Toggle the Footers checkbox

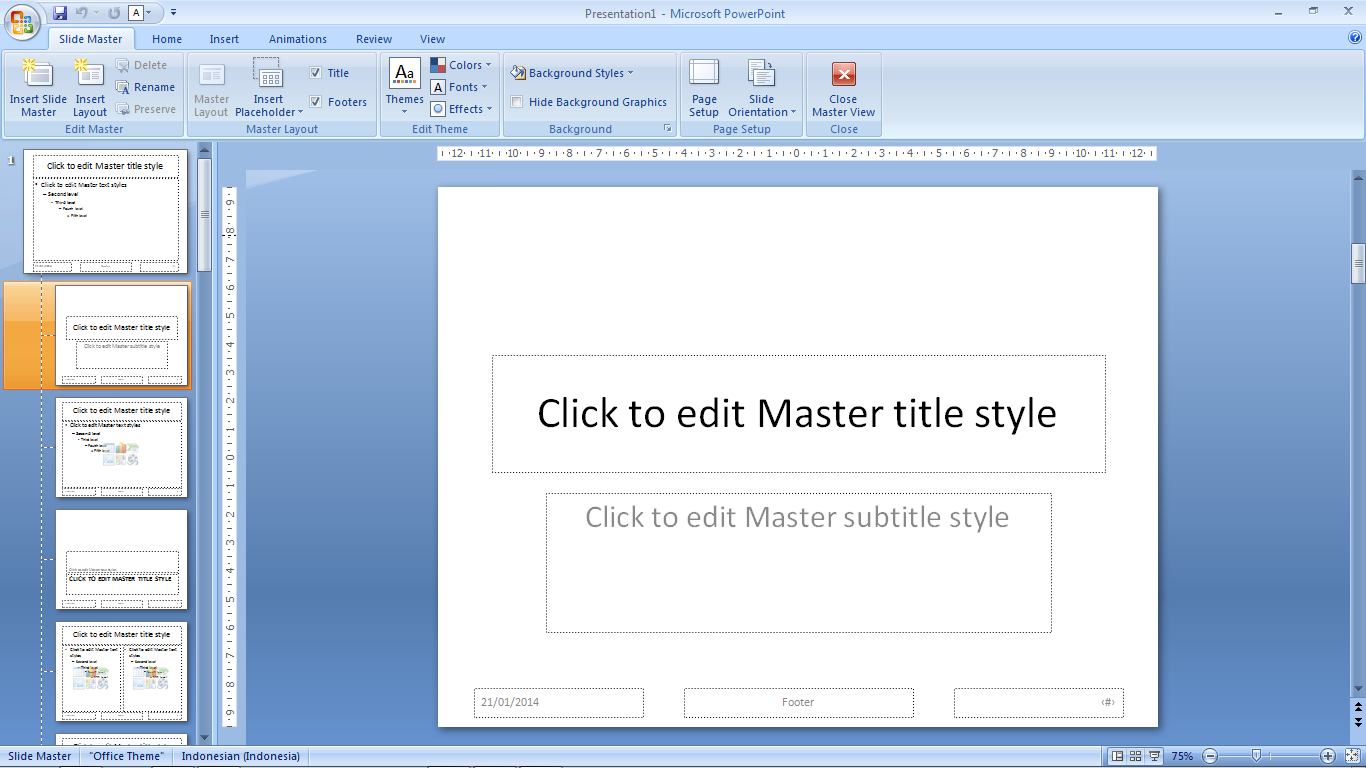(x=315, y=102)
